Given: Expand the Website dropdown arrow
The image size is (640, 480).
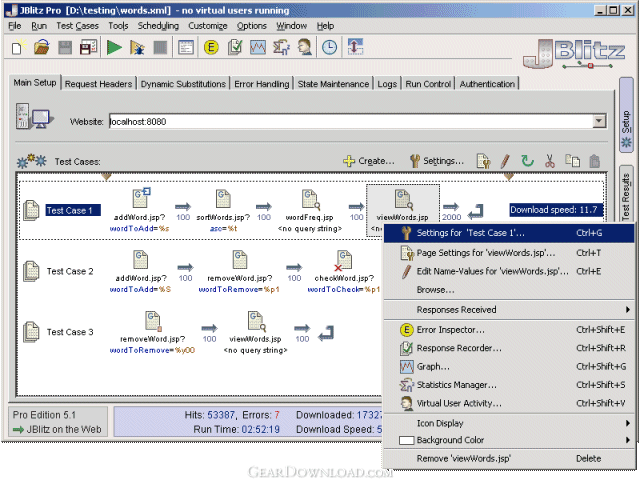Looking at the screenshot, I should tap(599, 121).
